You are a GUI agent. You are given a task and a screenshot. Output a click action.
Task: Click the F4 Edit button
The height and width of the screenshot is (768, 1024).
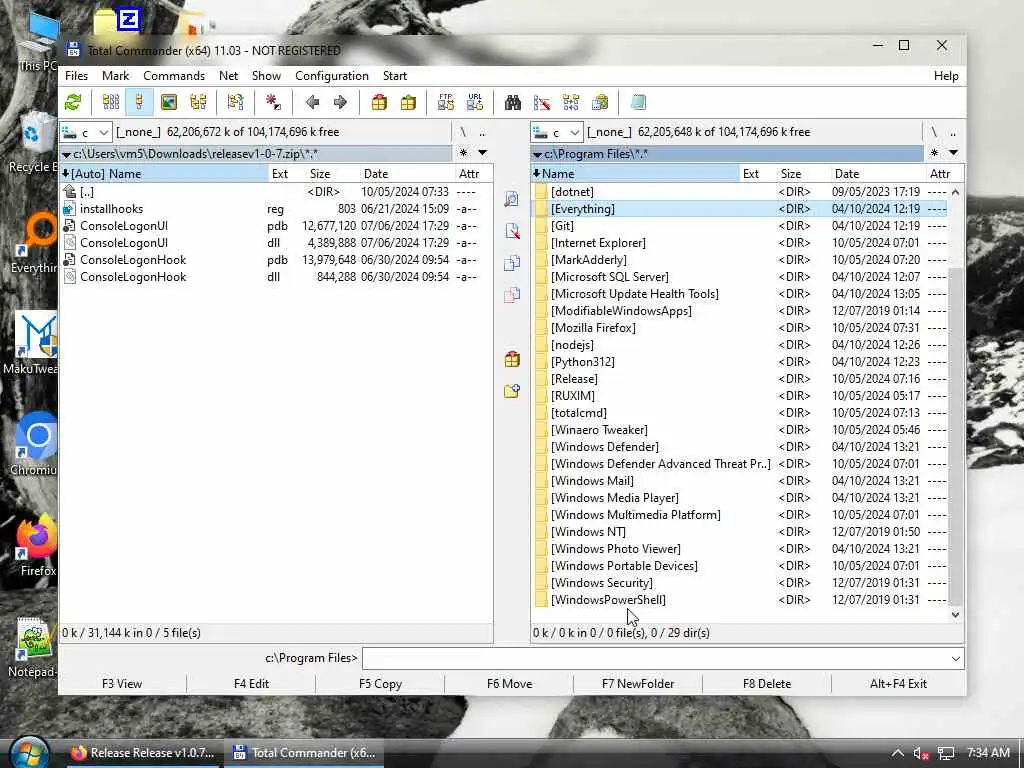tap(251, 684)
